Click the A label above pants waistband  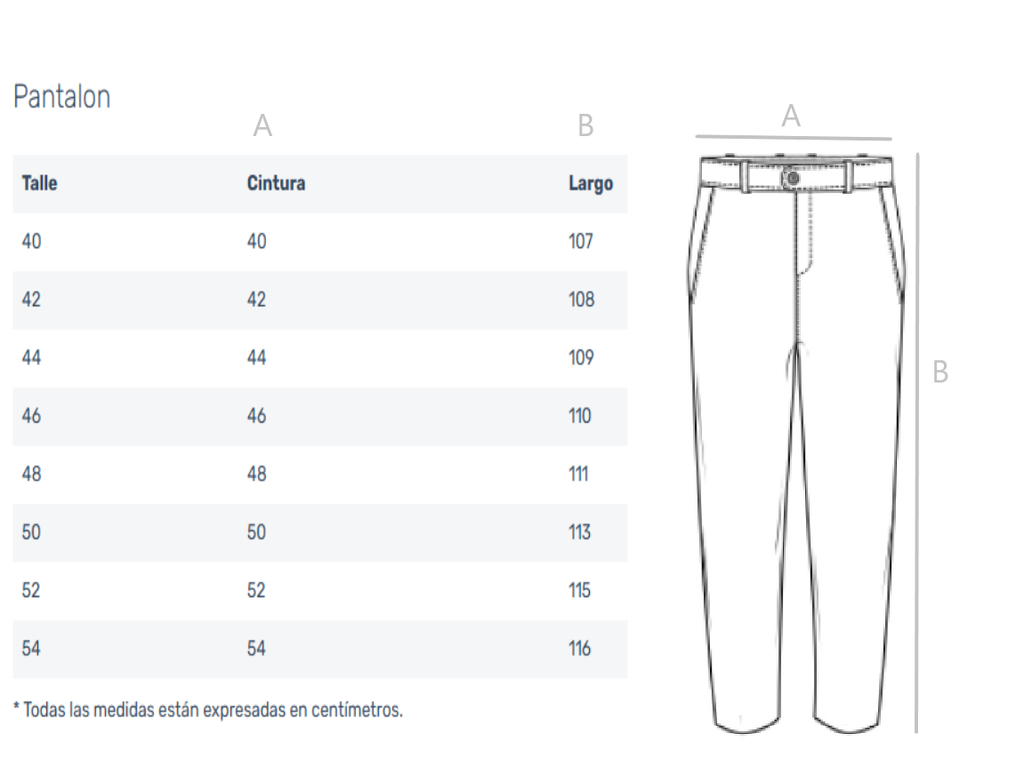click(791, 116)
